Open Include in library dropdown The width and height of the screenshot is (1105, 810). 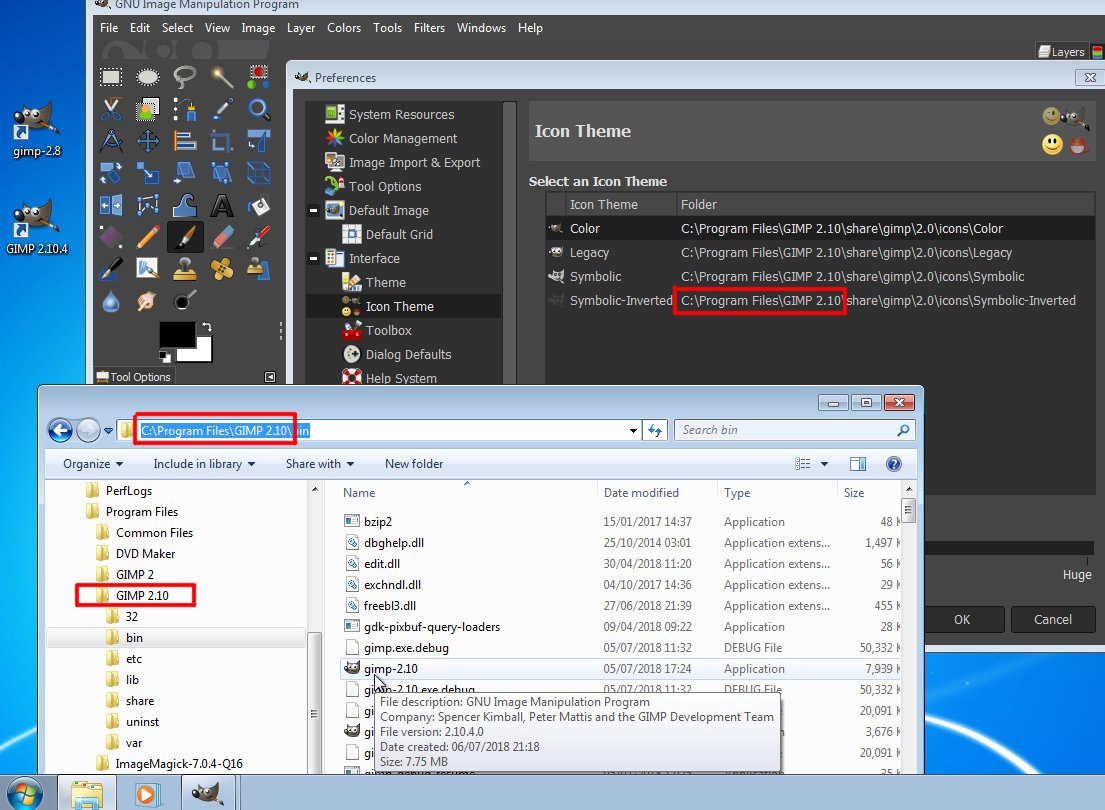(x=204, y=464)
